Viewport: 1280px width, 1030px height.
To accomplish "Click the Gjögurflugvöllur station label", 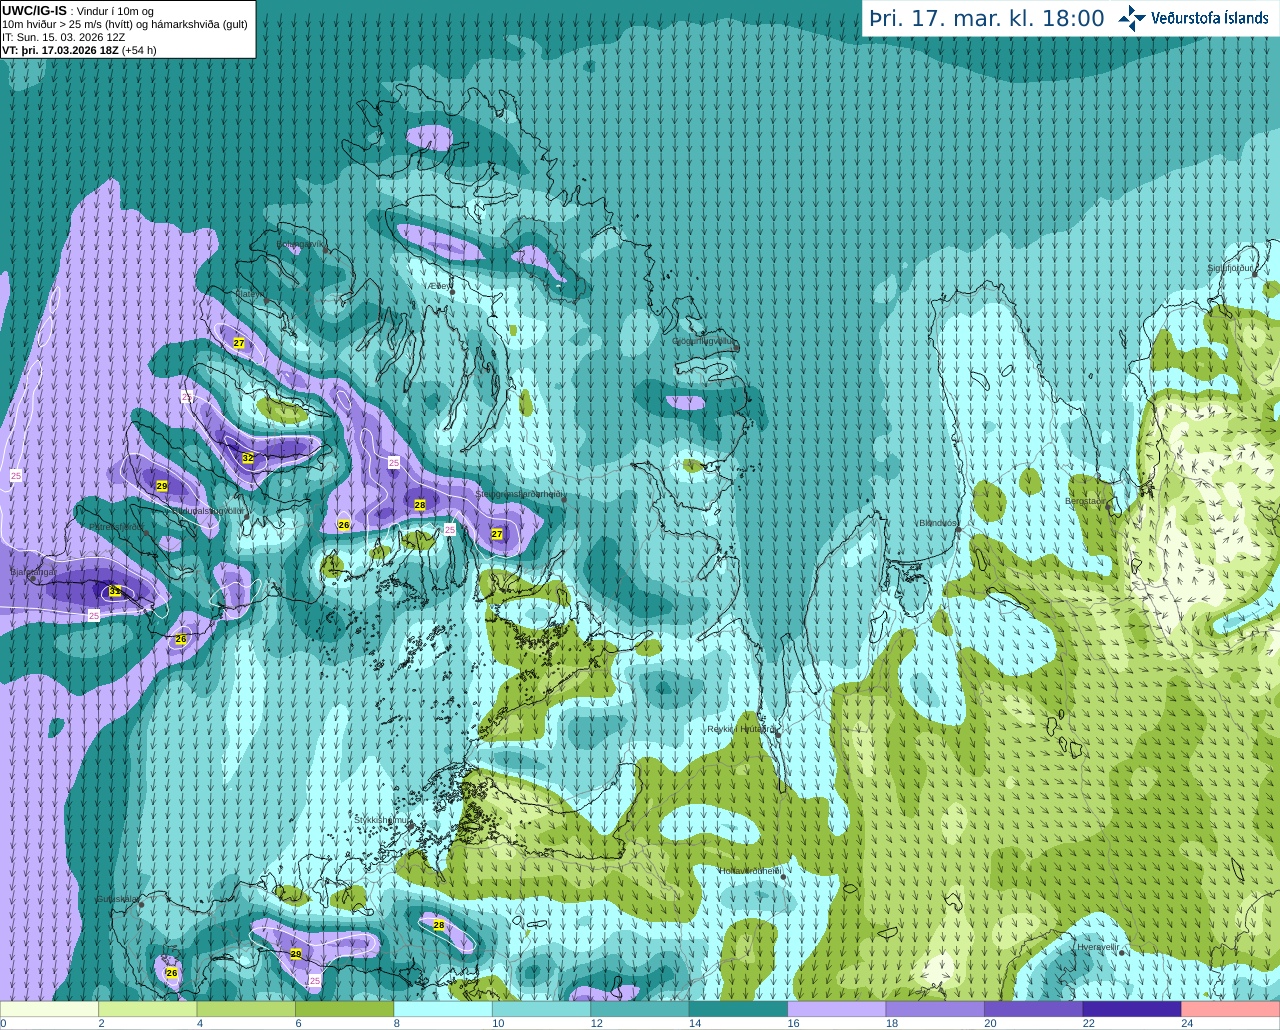I will tap(704, 341).
